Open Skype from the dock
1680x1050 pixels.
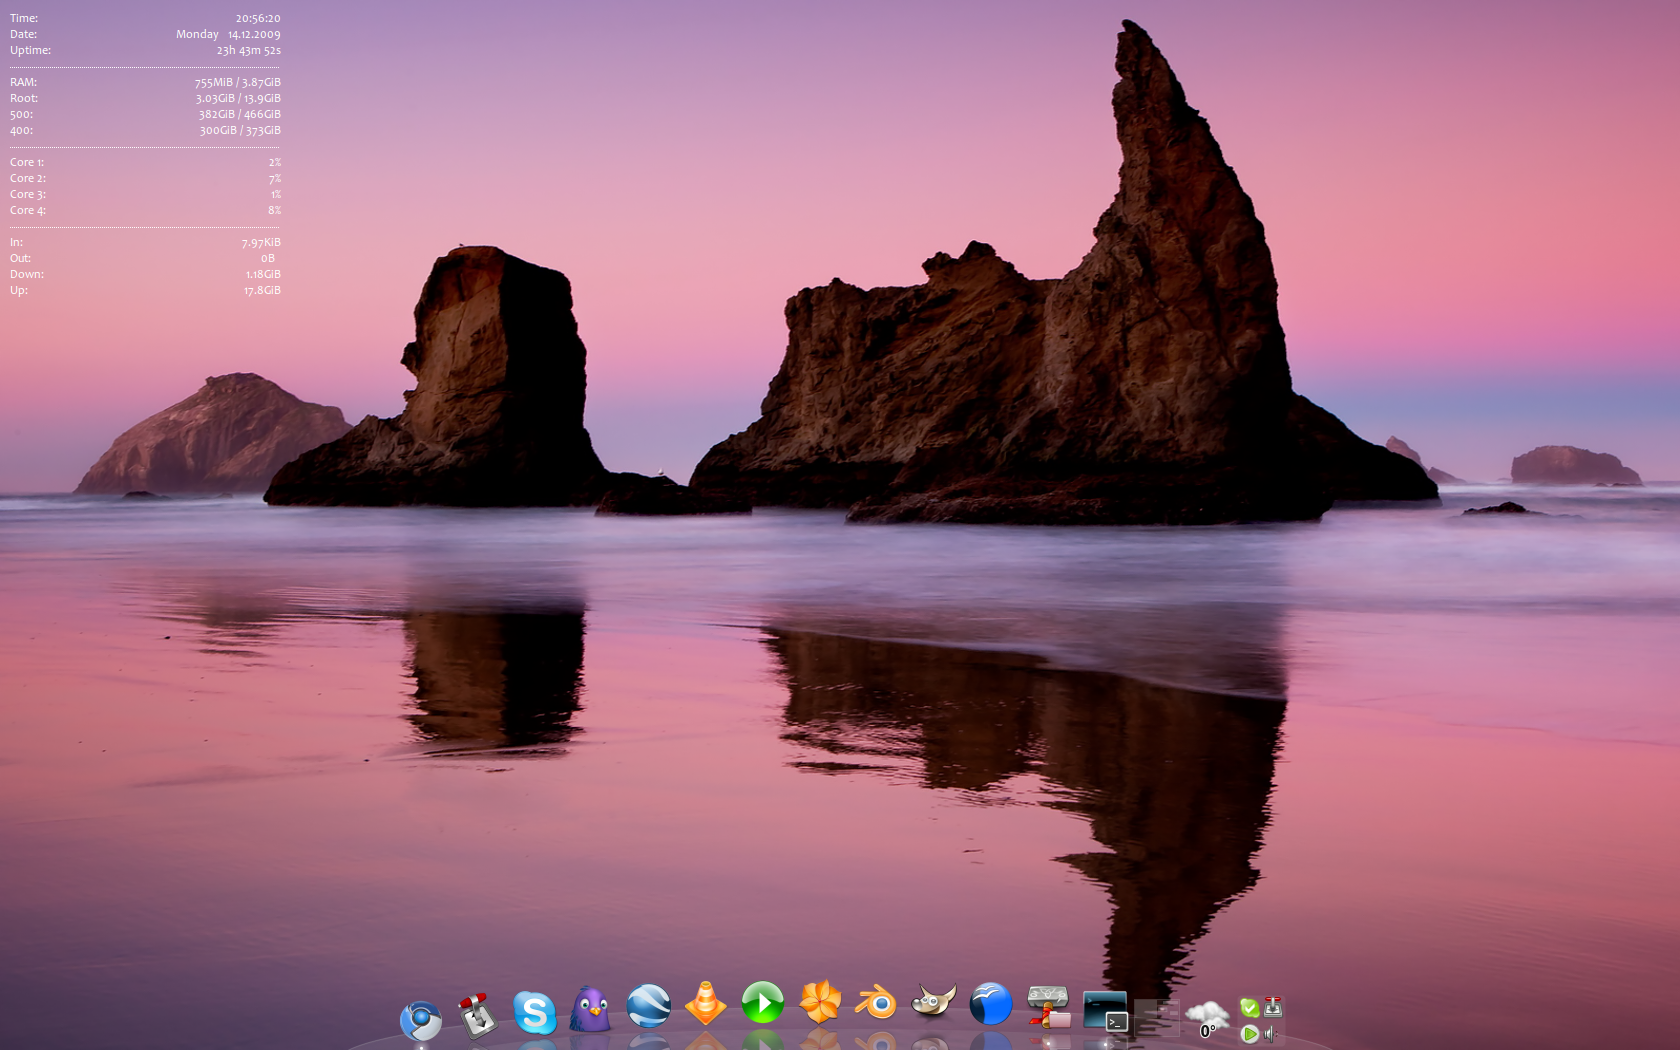[x=535, y=1013]
